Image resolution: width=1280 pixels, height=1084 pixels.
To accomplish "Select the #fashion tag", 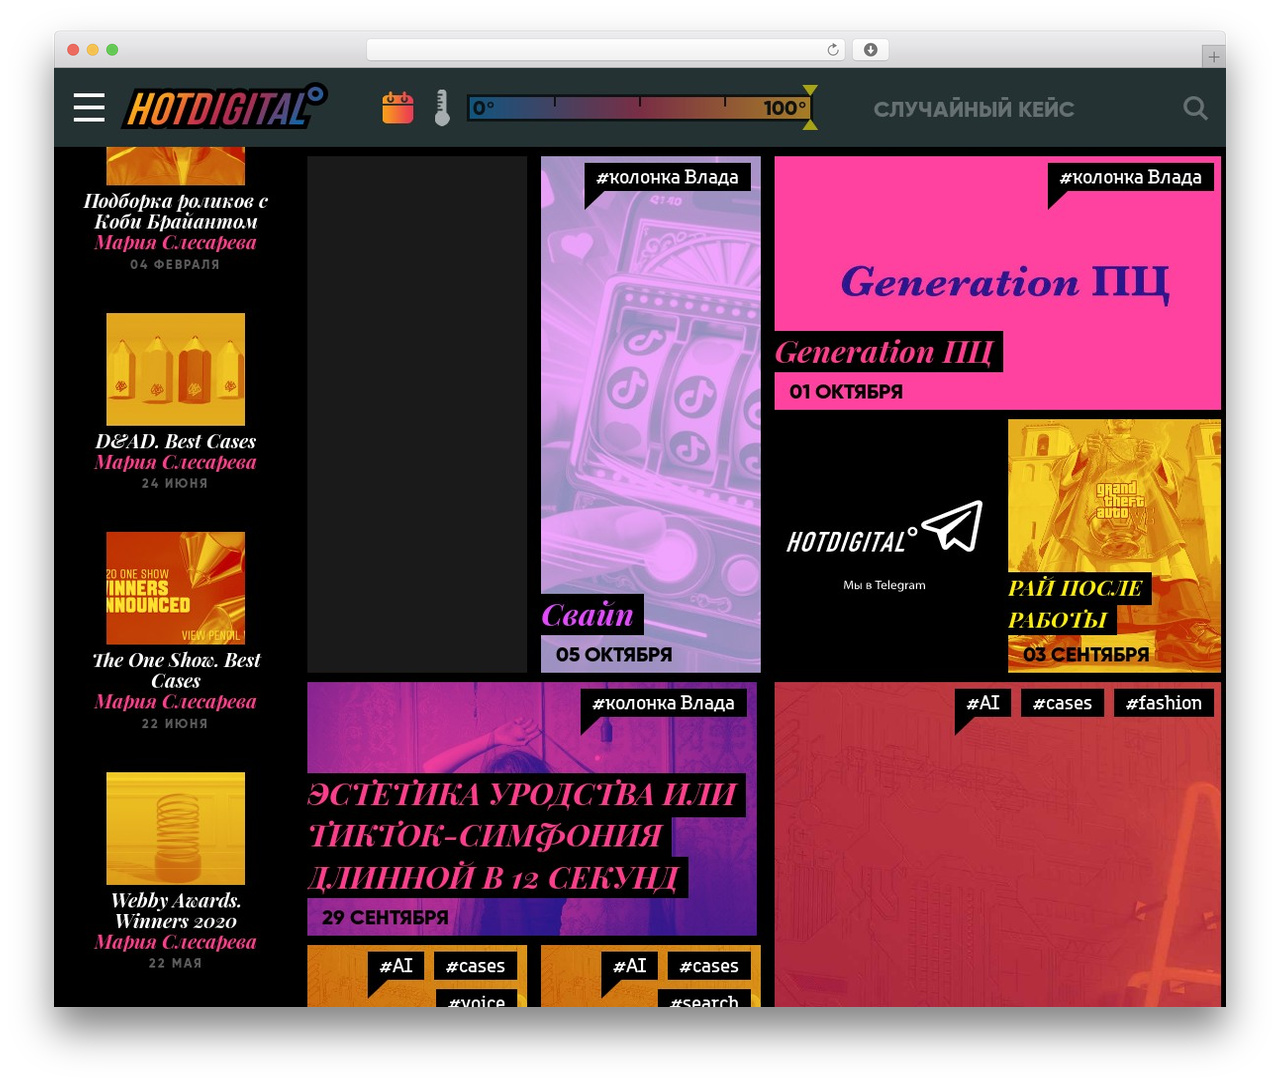I will pos(1164,703).
